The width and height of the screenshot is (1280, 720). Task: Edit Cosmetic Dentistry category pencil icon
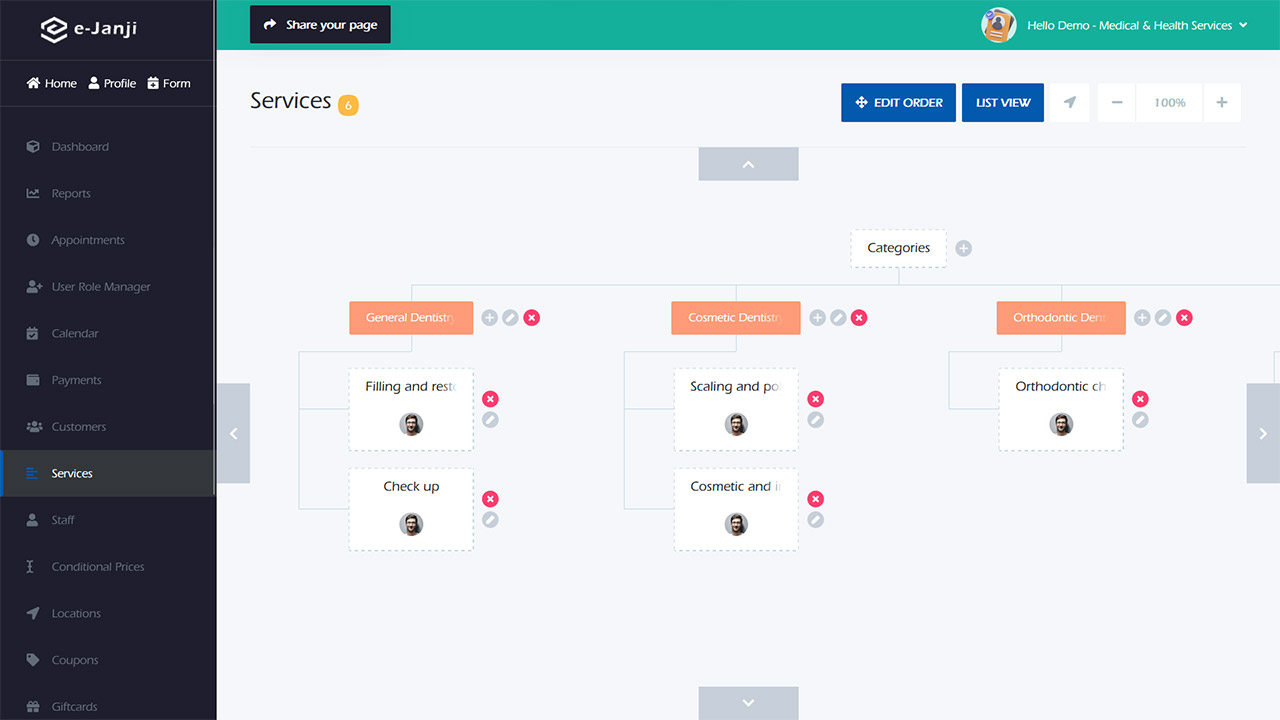pyautogui.click(x=838, y=317)
